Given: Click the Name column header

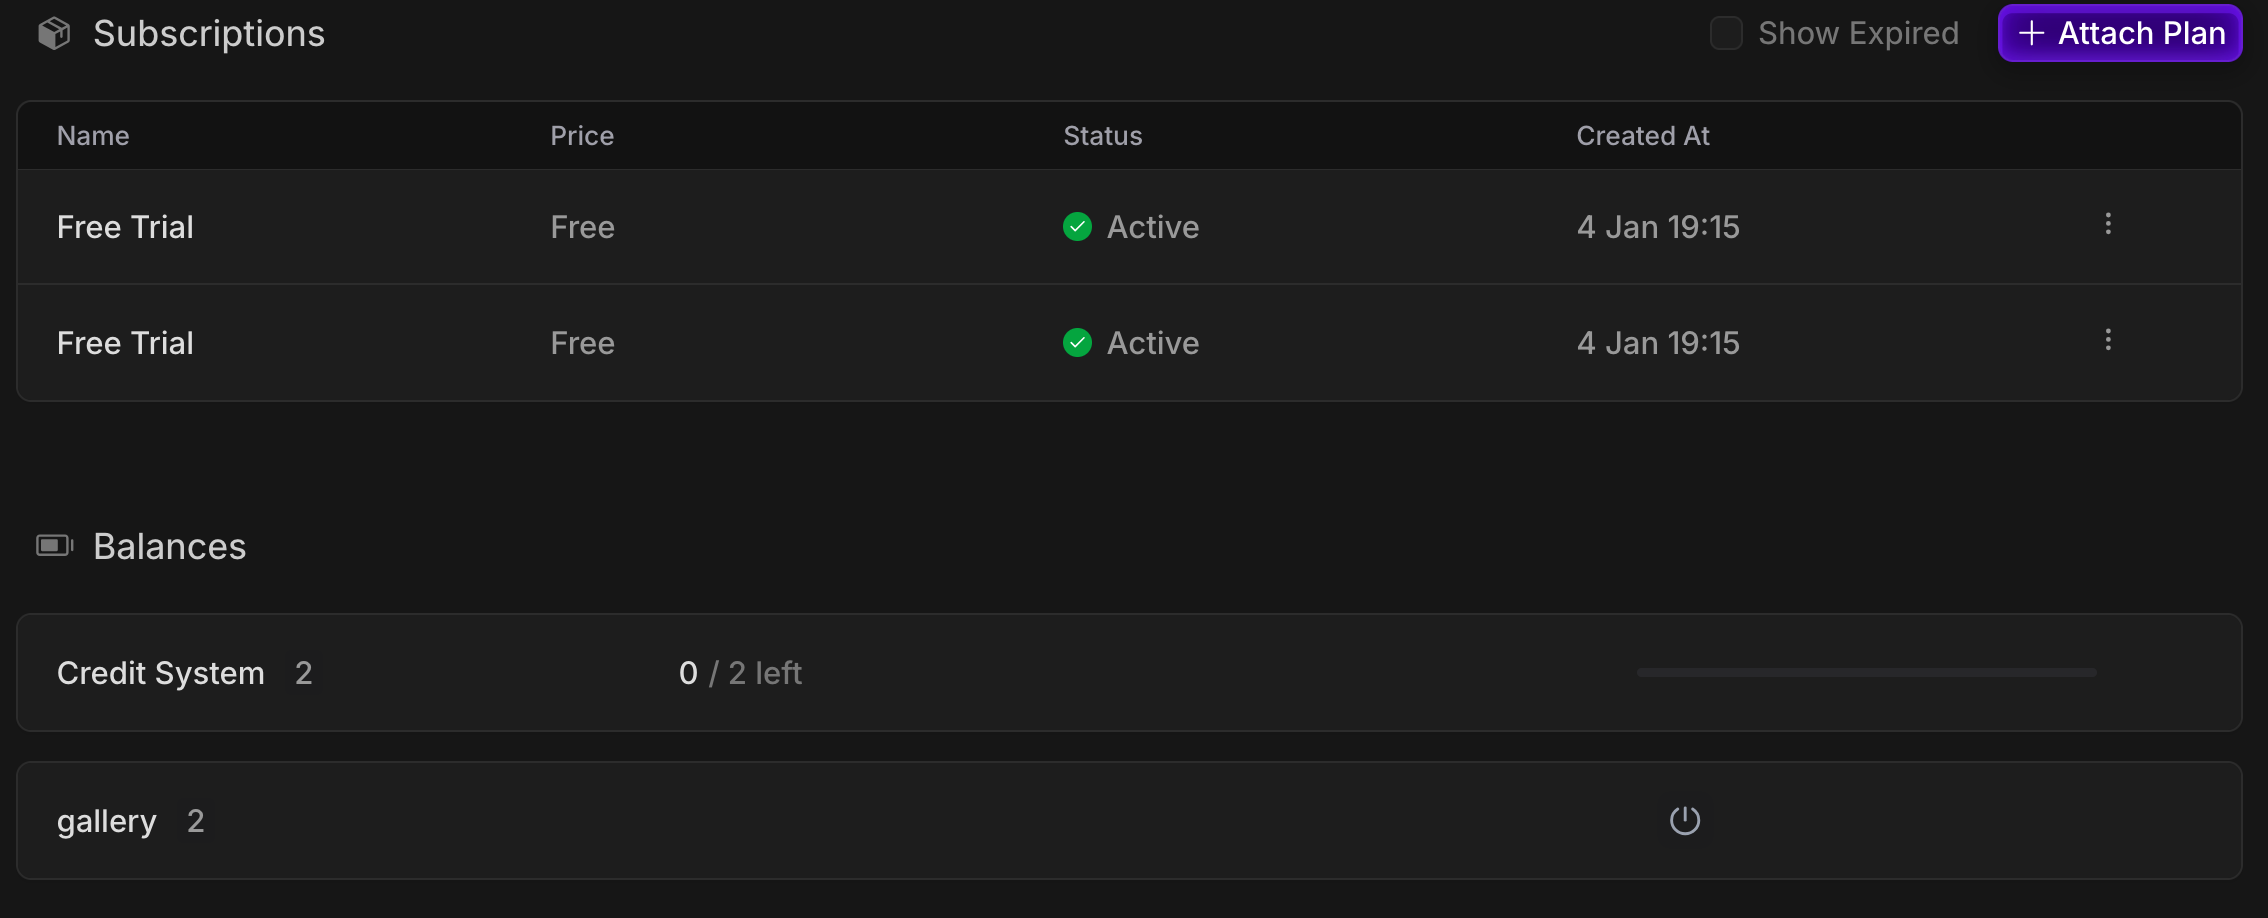Looking at the screenshot, I should coord(93,136).
